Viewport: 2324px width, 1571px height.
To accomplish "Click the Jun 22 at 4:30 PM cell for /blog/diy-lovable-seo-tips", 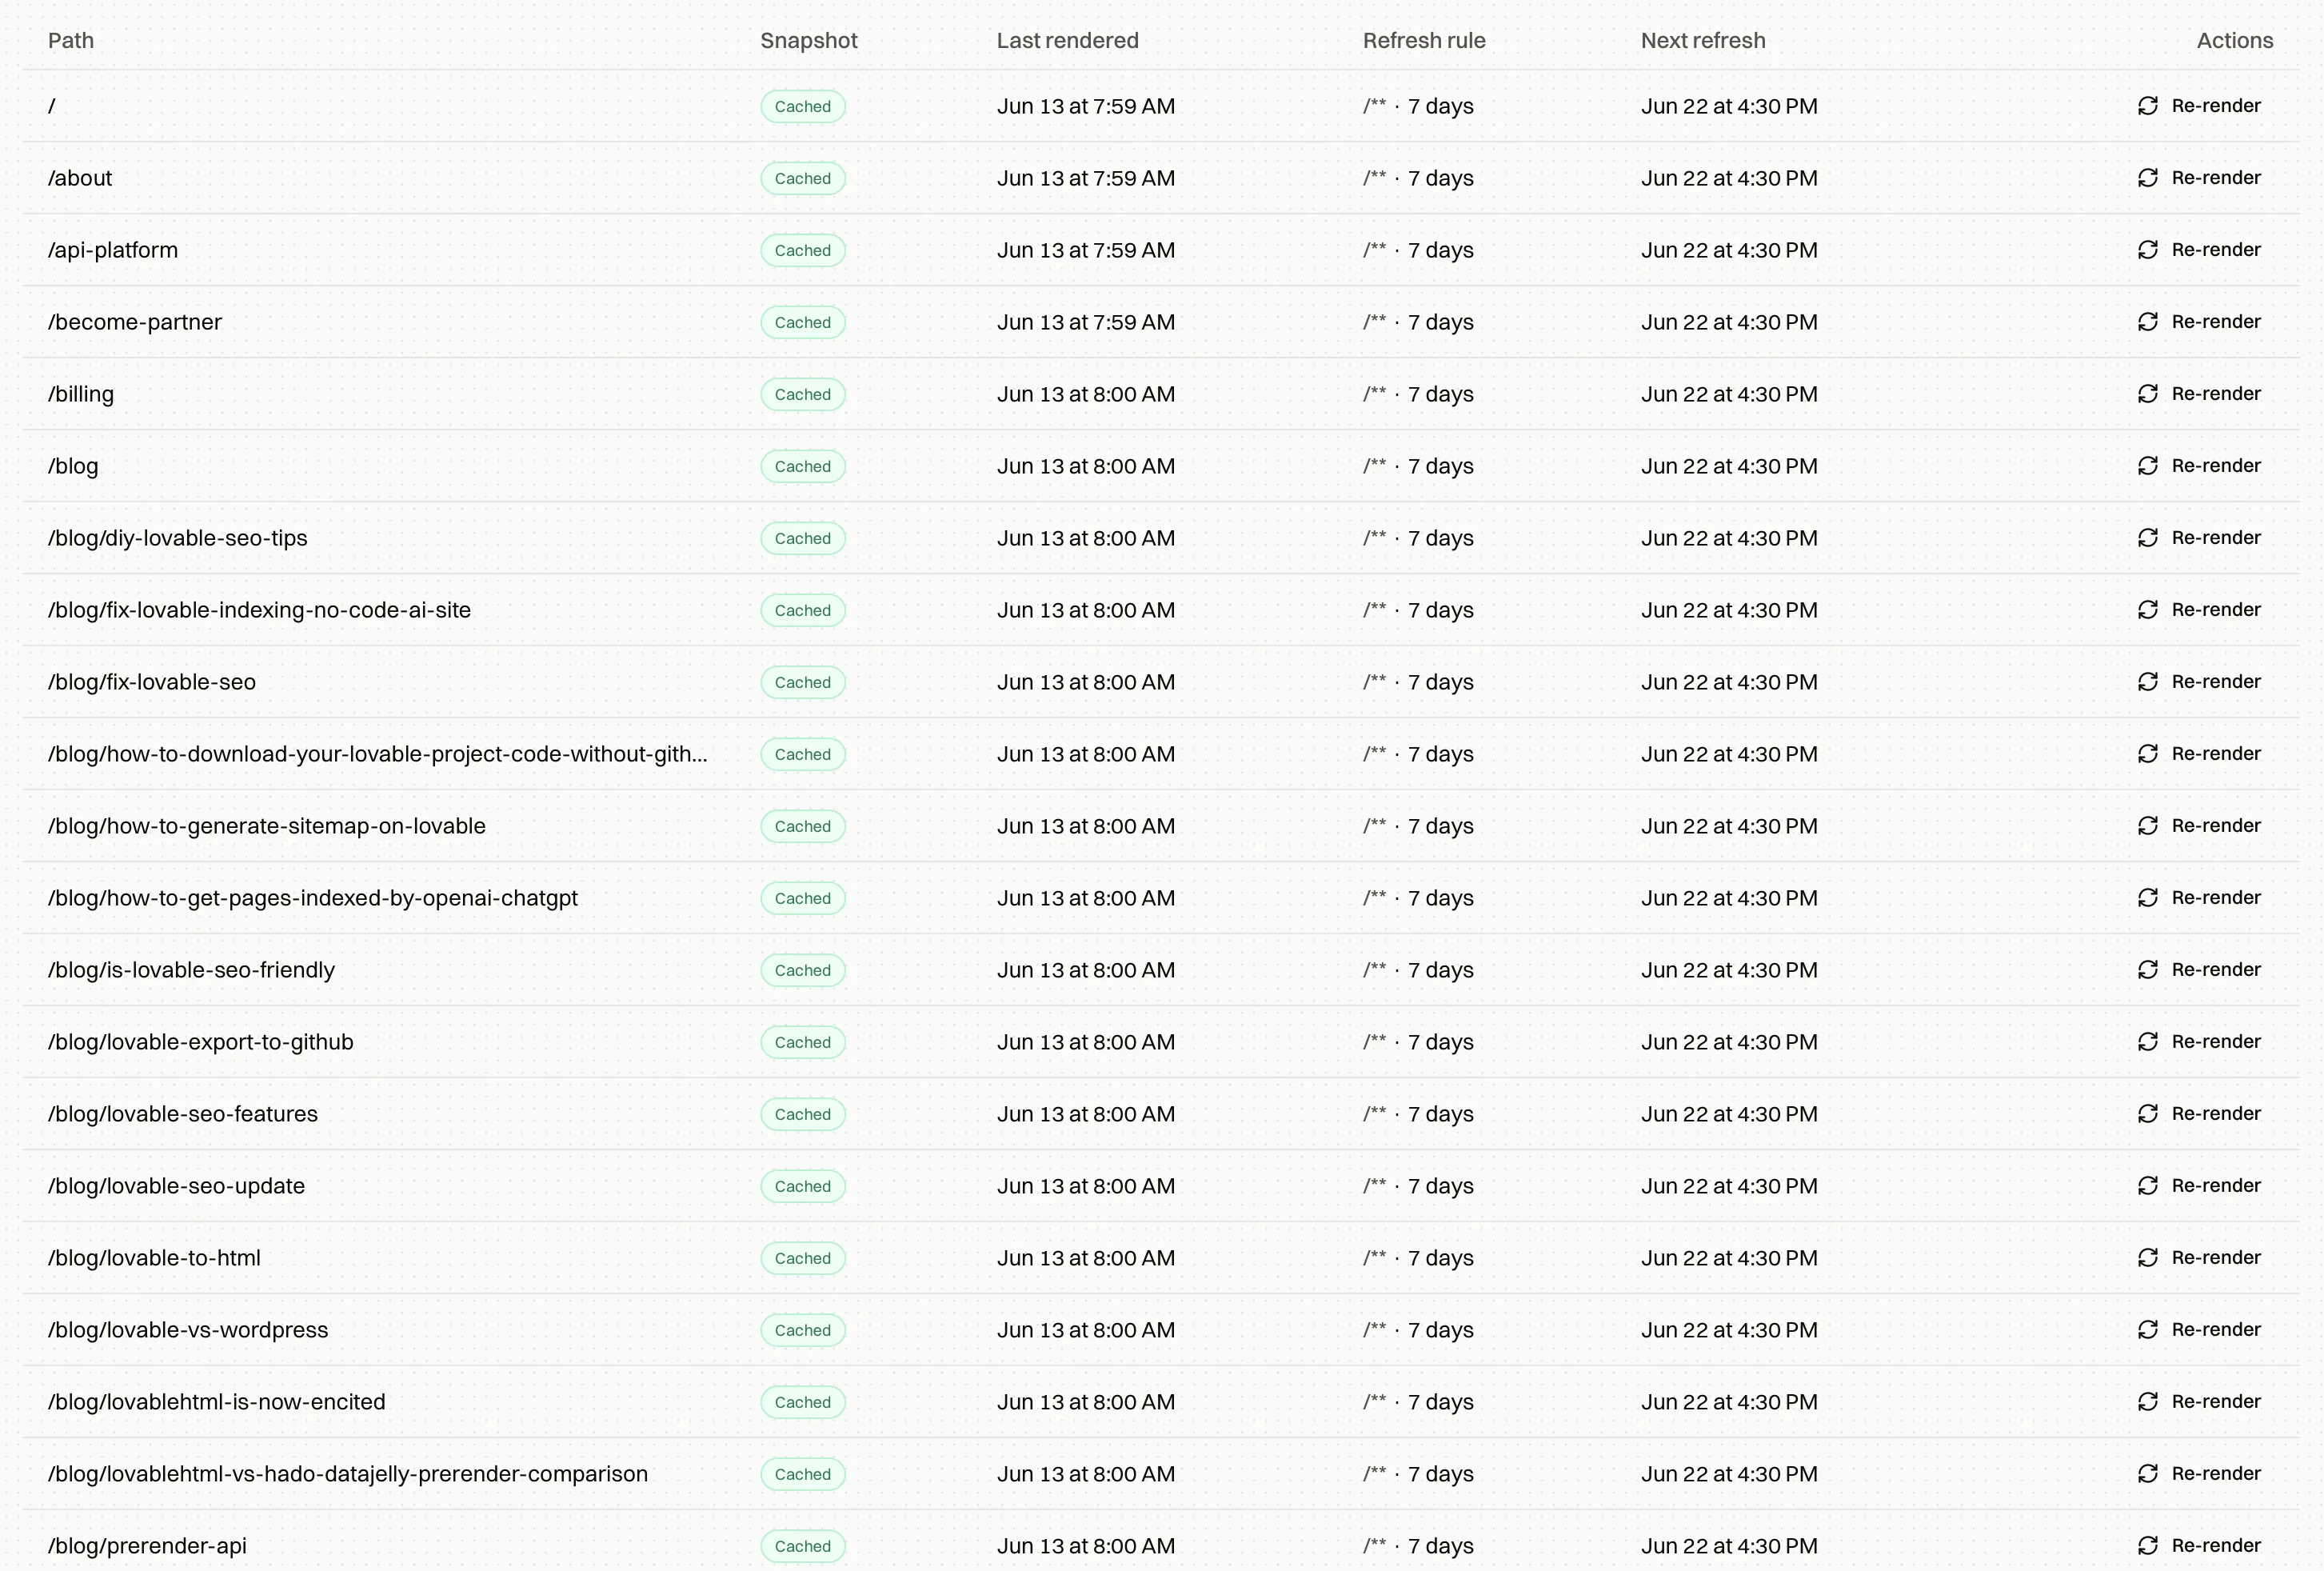I will pyautogui.click(x=1729, y=538).
